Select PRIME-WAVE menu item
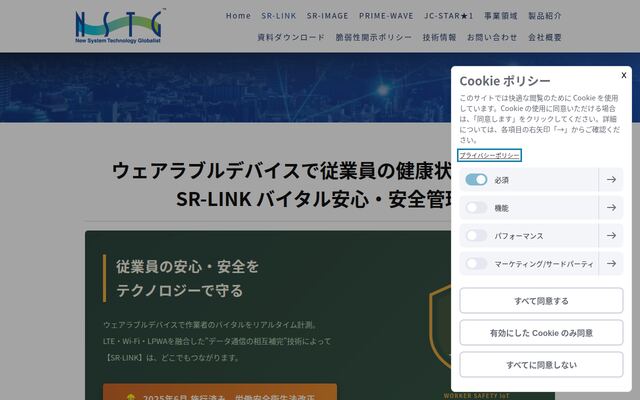This screenshot has width=640, height=400. (x=386, y=16)
